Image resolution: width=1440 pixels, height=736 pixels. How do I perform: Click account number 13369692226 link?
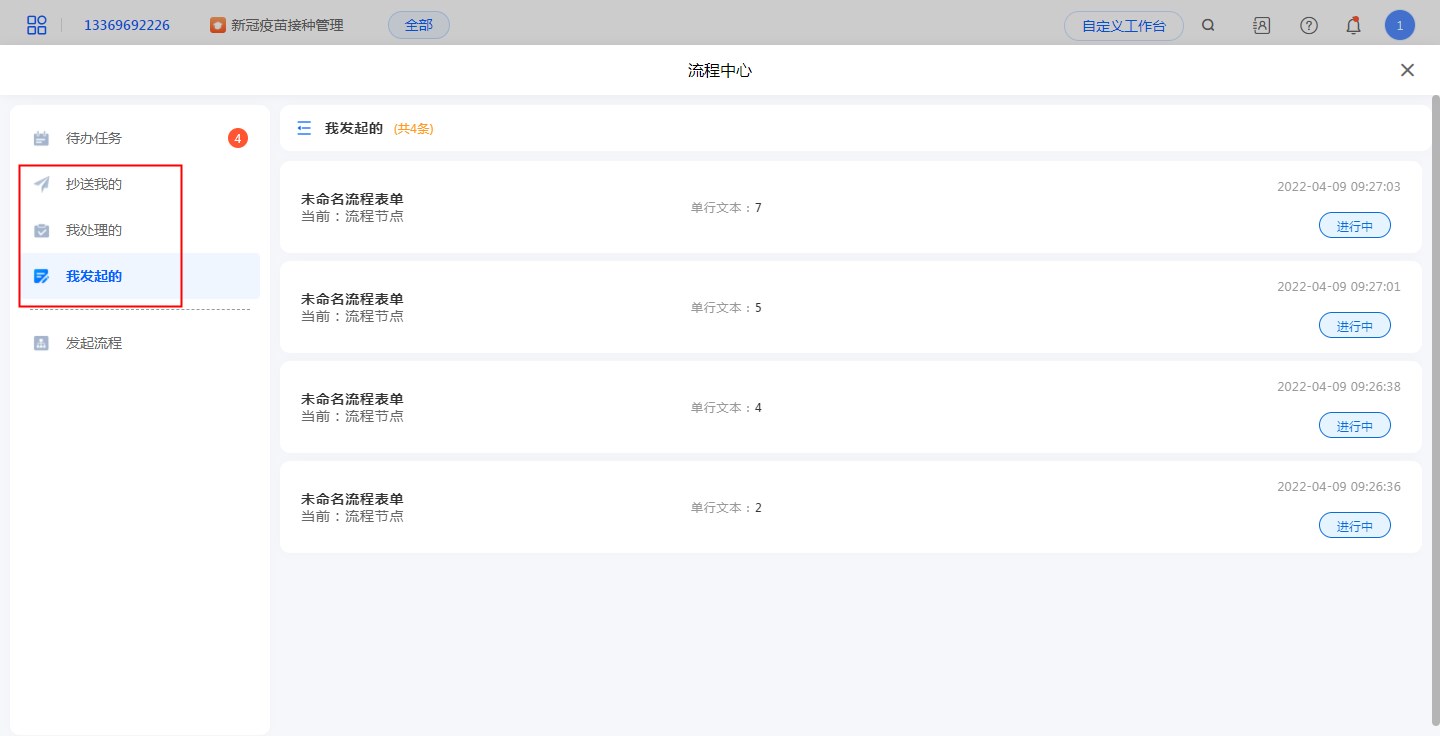(x=126, y=26)
